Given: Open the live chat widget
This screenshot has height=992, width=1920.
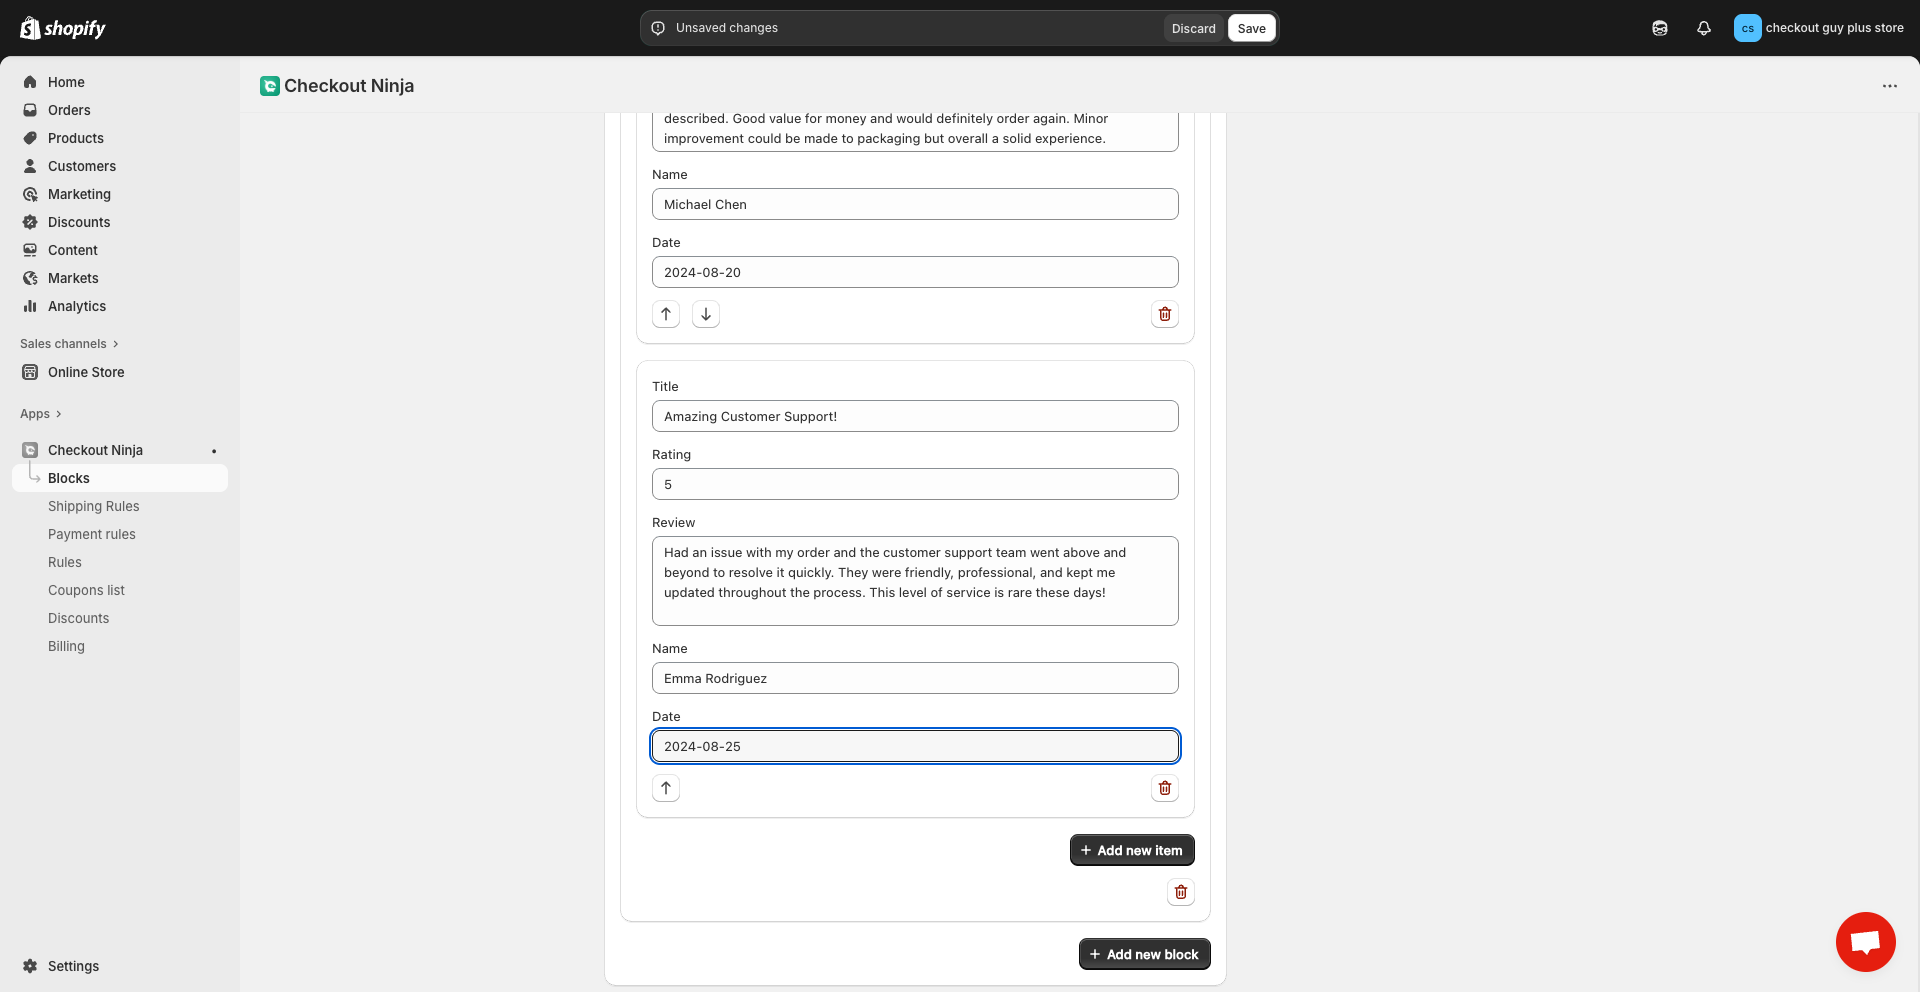Looking at the screenshot, I should [1865, 941].
